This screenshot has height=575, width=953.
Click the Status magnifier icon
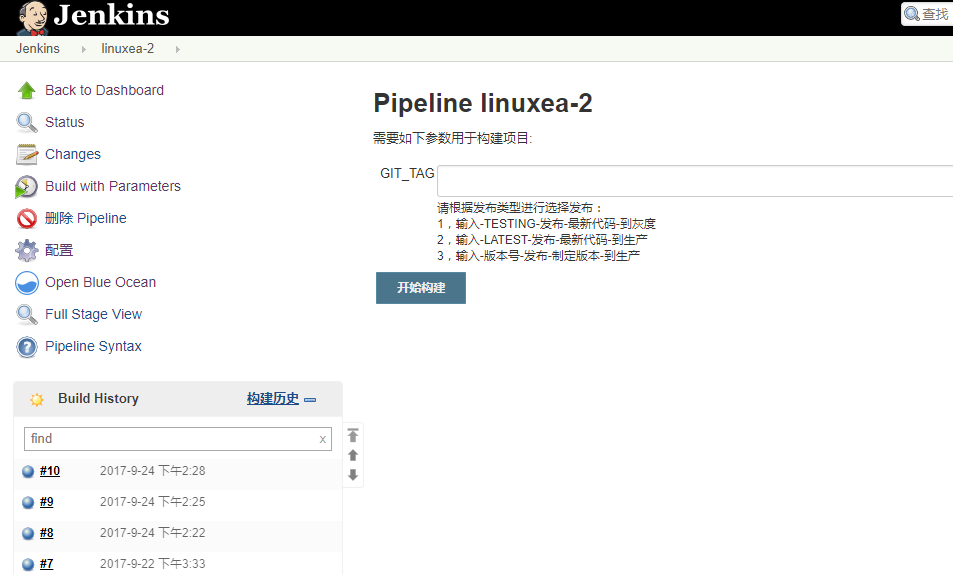click(x=27, y=122)
